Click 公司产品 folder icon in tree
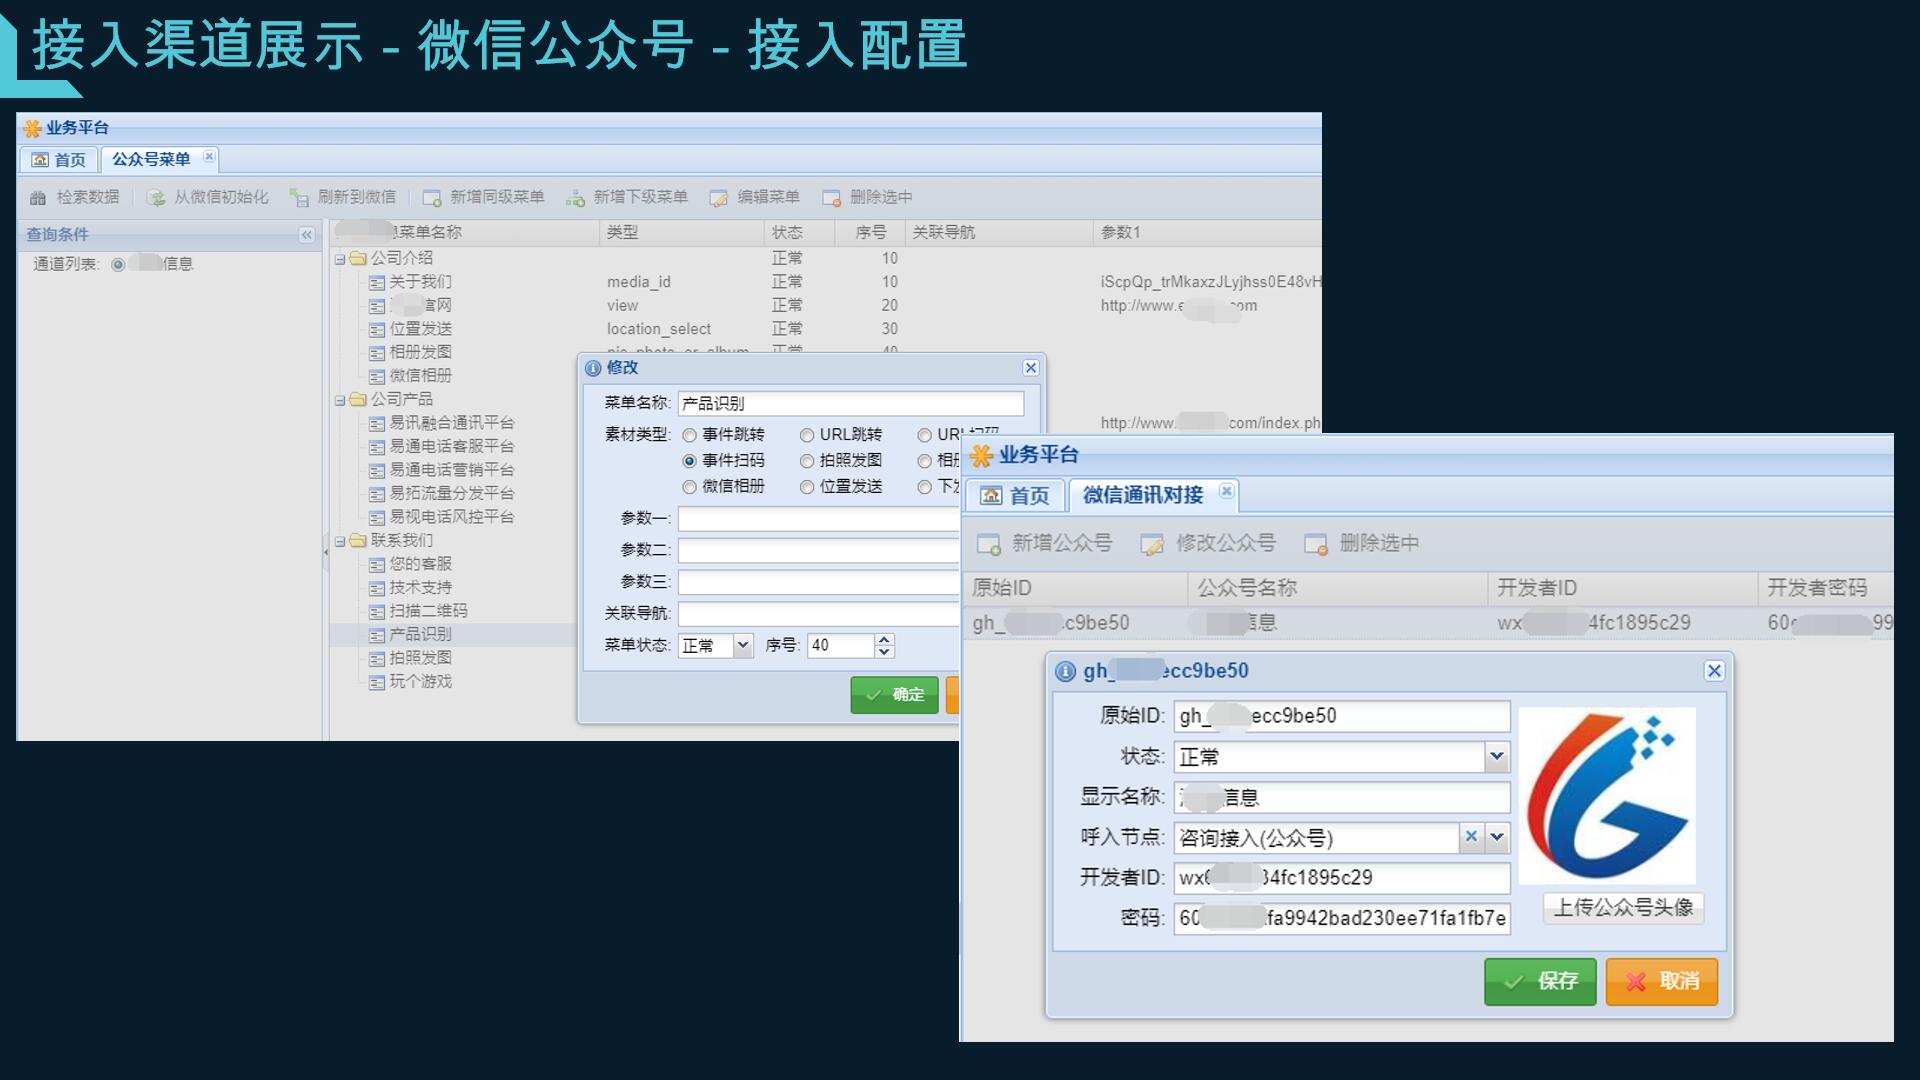The height and width of the screenshot is (1080, 1920). point(358,400)
